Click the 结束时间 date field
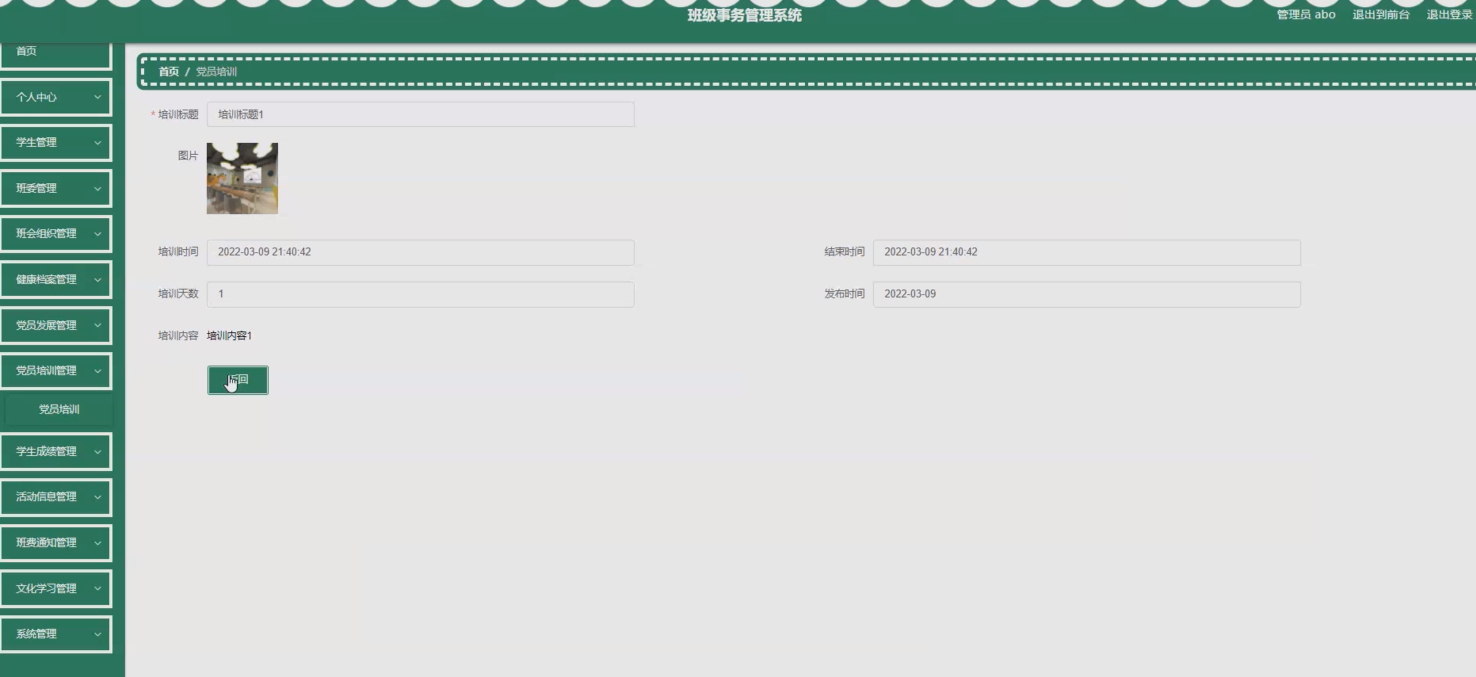Screen dimensions: 1476x677 1087,252
